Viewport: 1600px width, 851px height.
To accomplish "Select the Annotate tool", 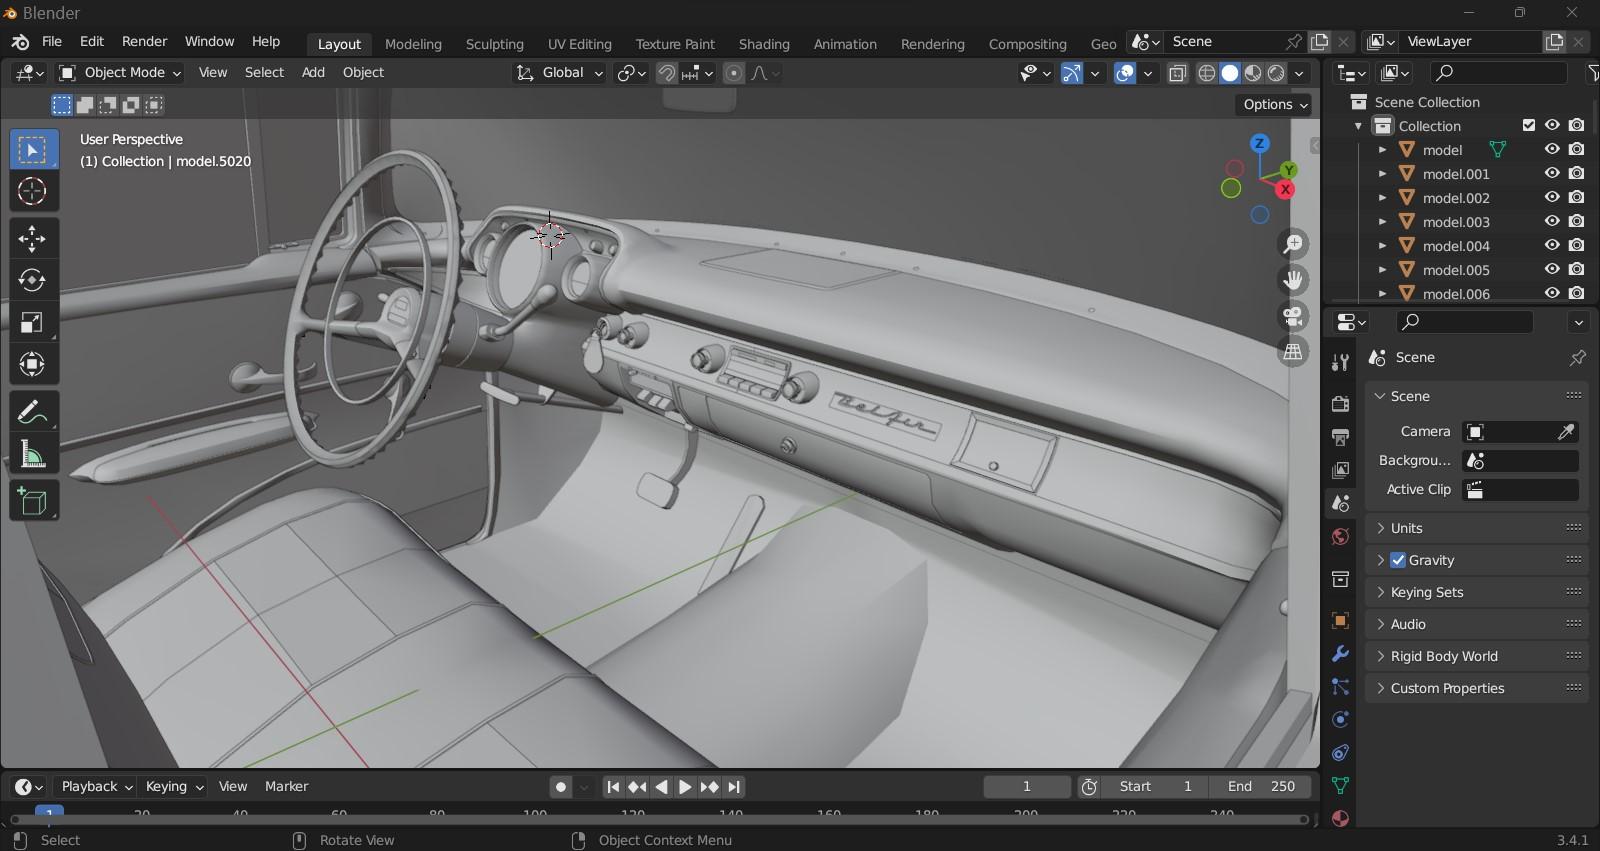I will click(32, 412).
